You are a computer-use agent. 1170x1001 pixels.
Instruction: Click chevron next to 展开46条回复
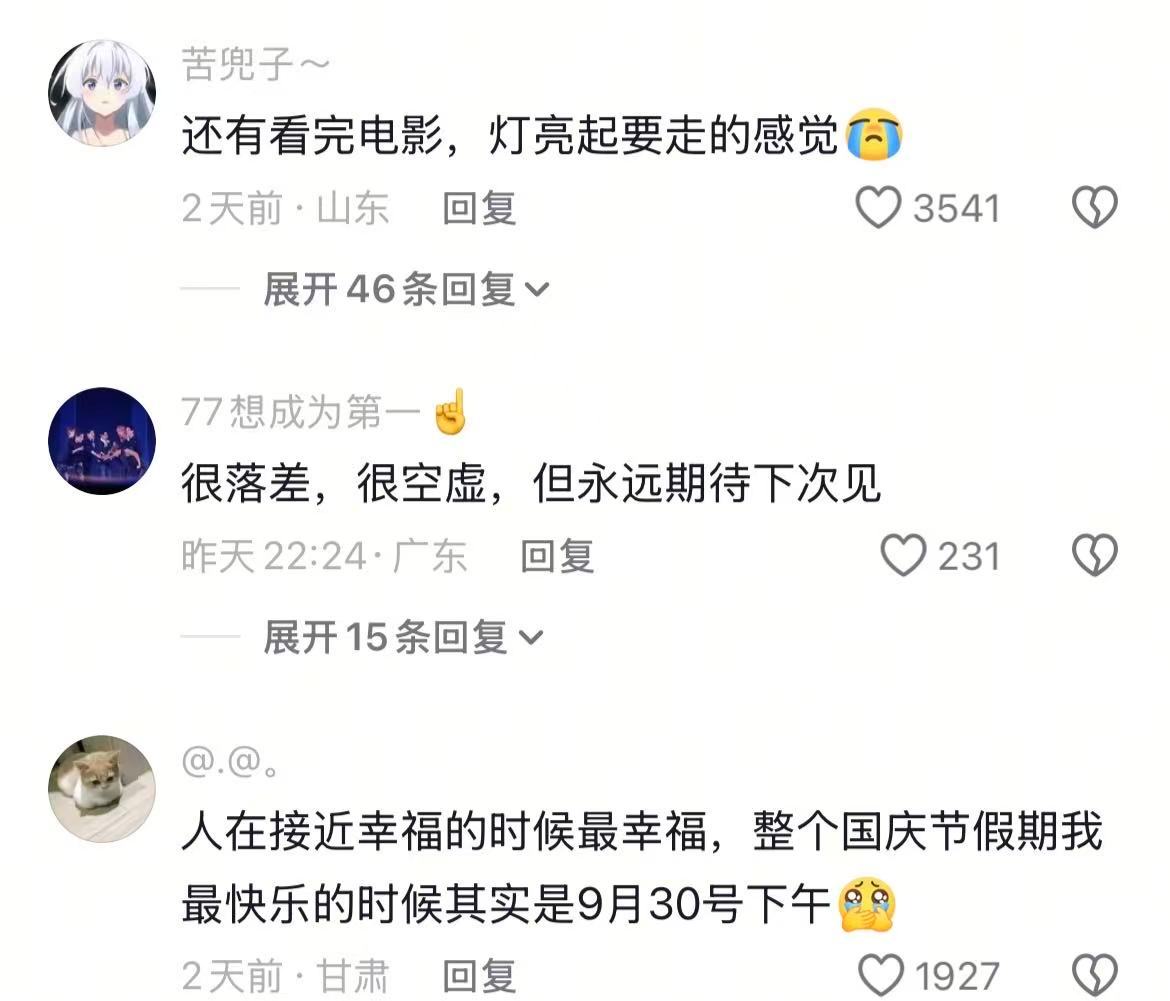click(x=537, y=290)
